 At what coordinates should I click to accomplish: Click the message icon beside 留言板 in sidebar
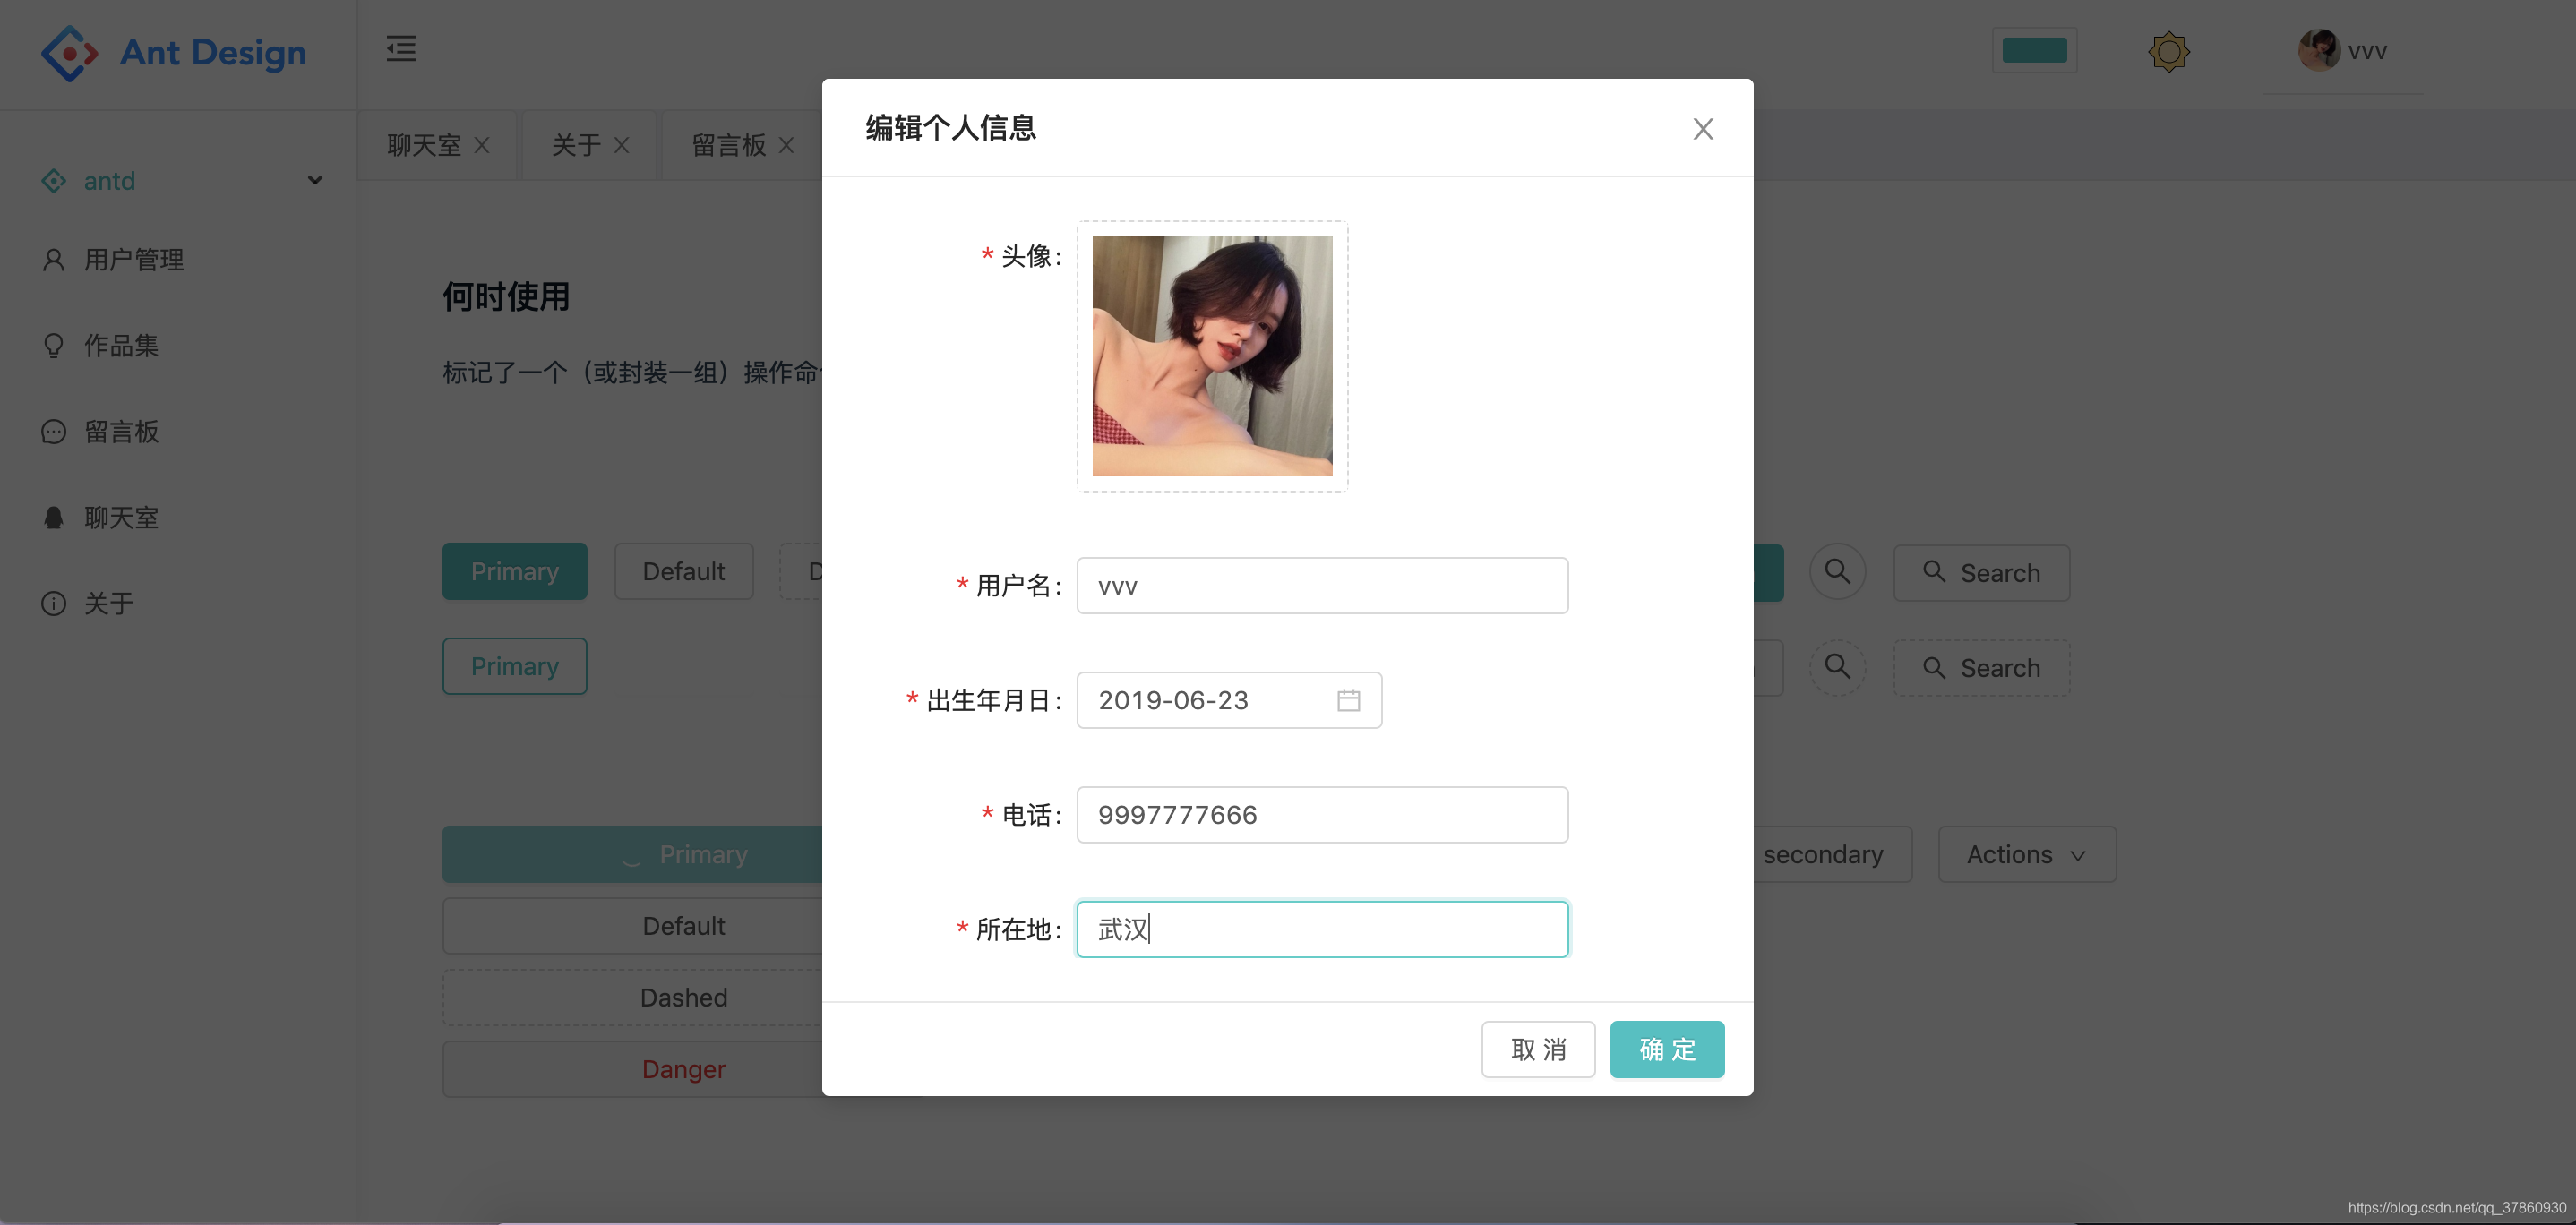click(54, 432)
